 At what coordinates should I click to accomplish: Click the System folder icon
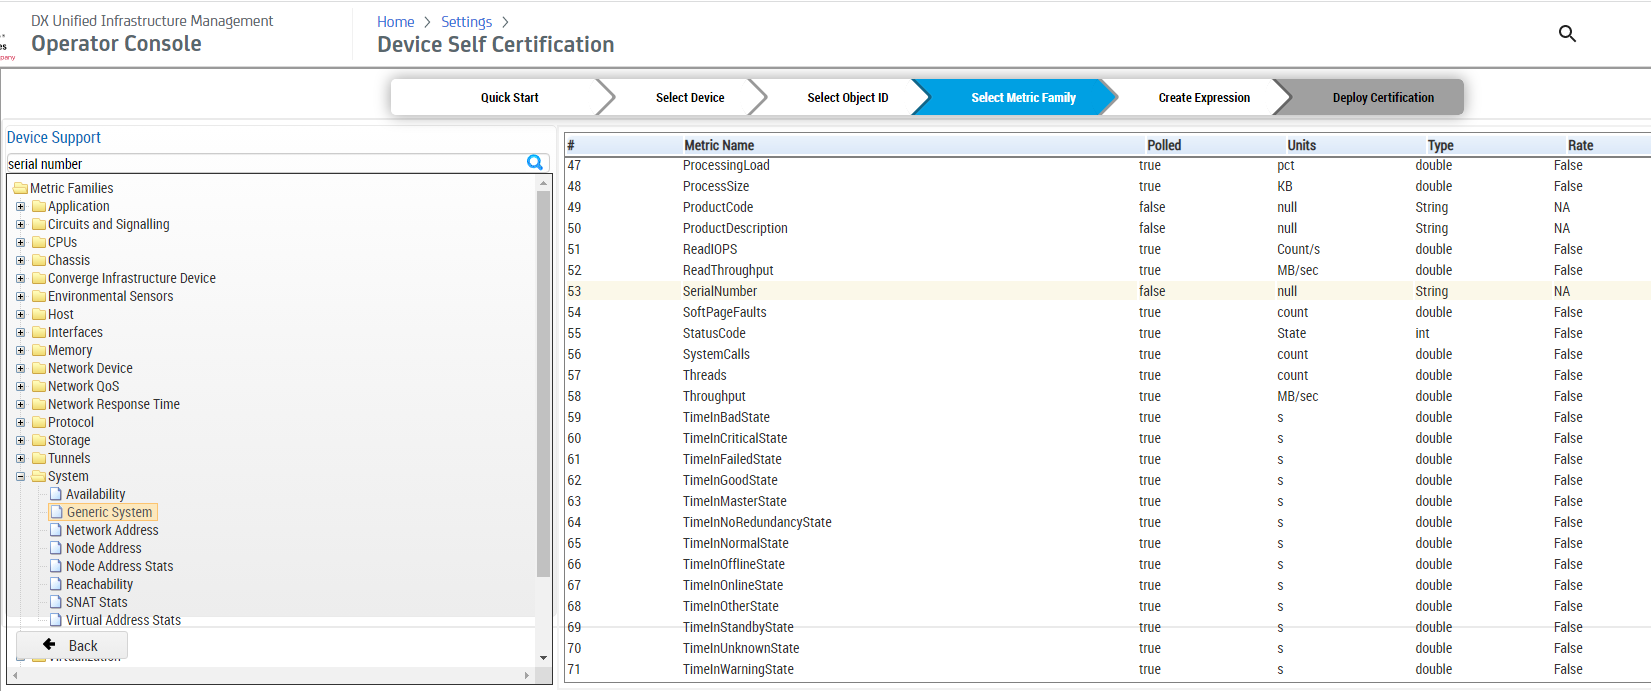click(x=39, y=476)
